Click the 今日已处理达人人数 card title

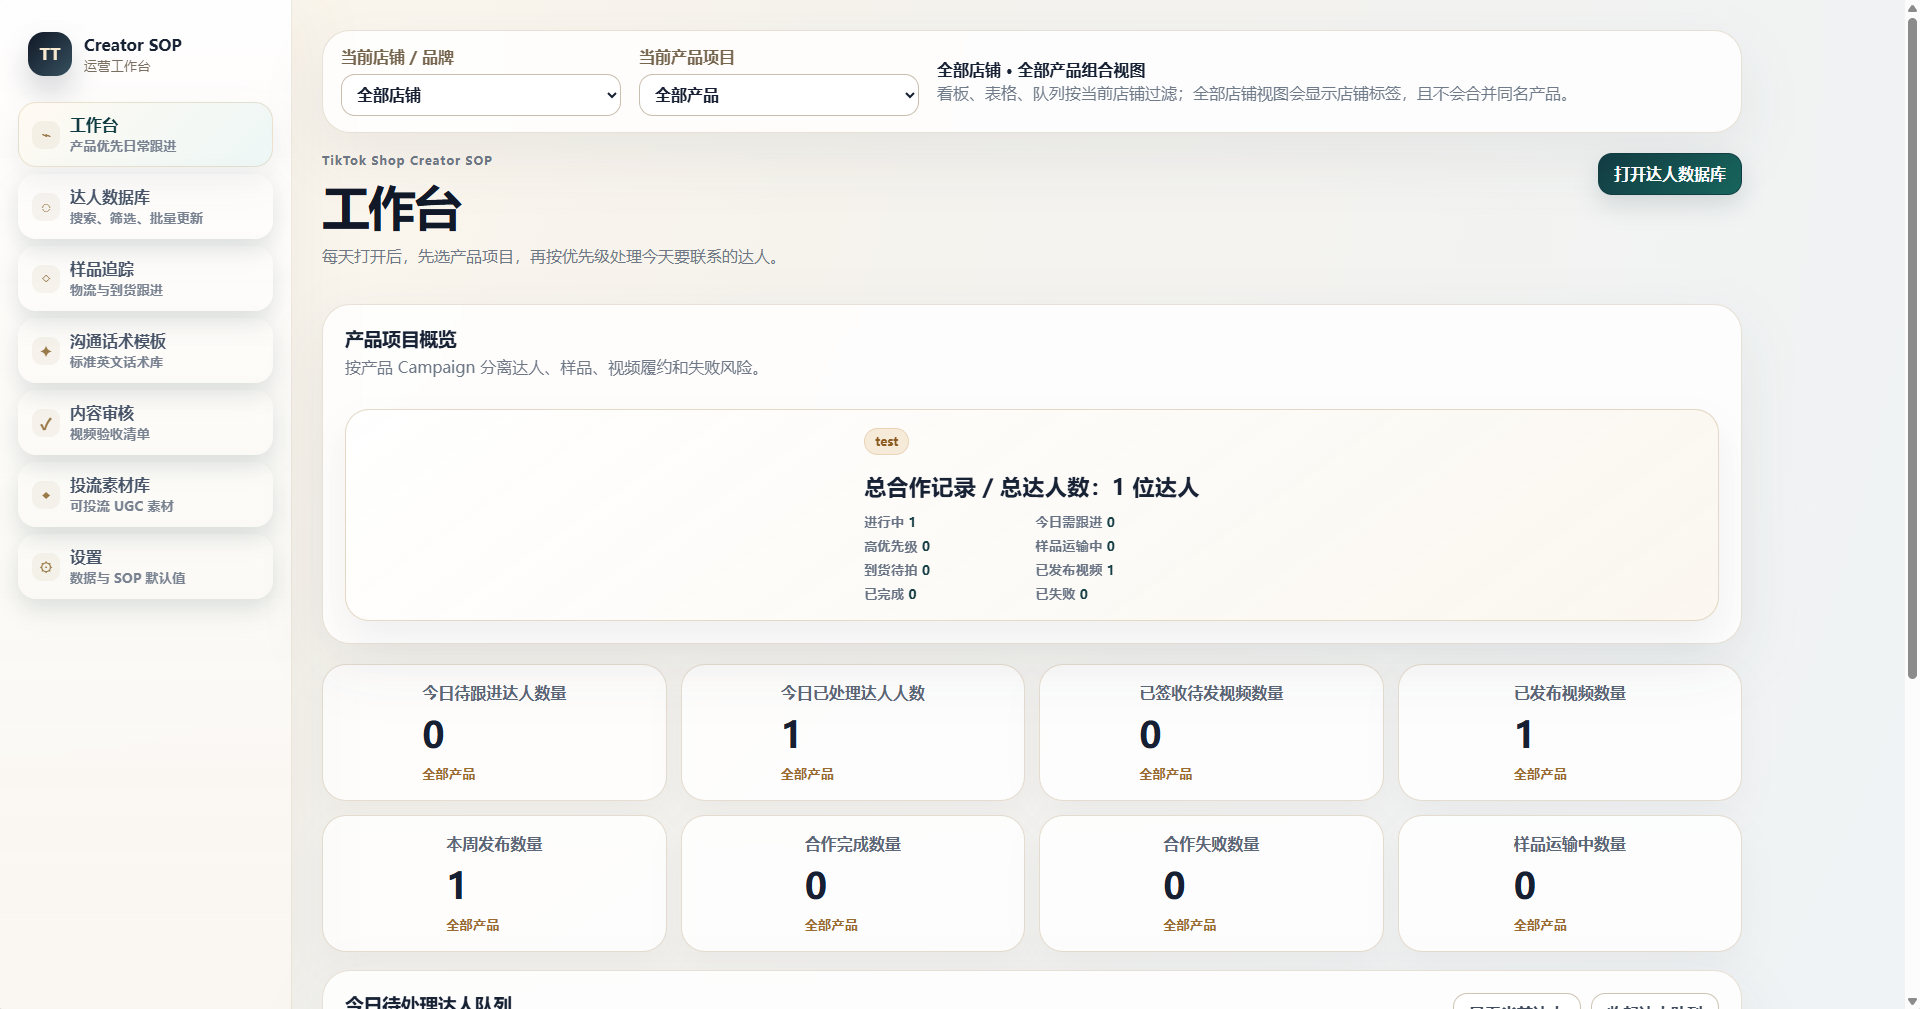(853, 693)
